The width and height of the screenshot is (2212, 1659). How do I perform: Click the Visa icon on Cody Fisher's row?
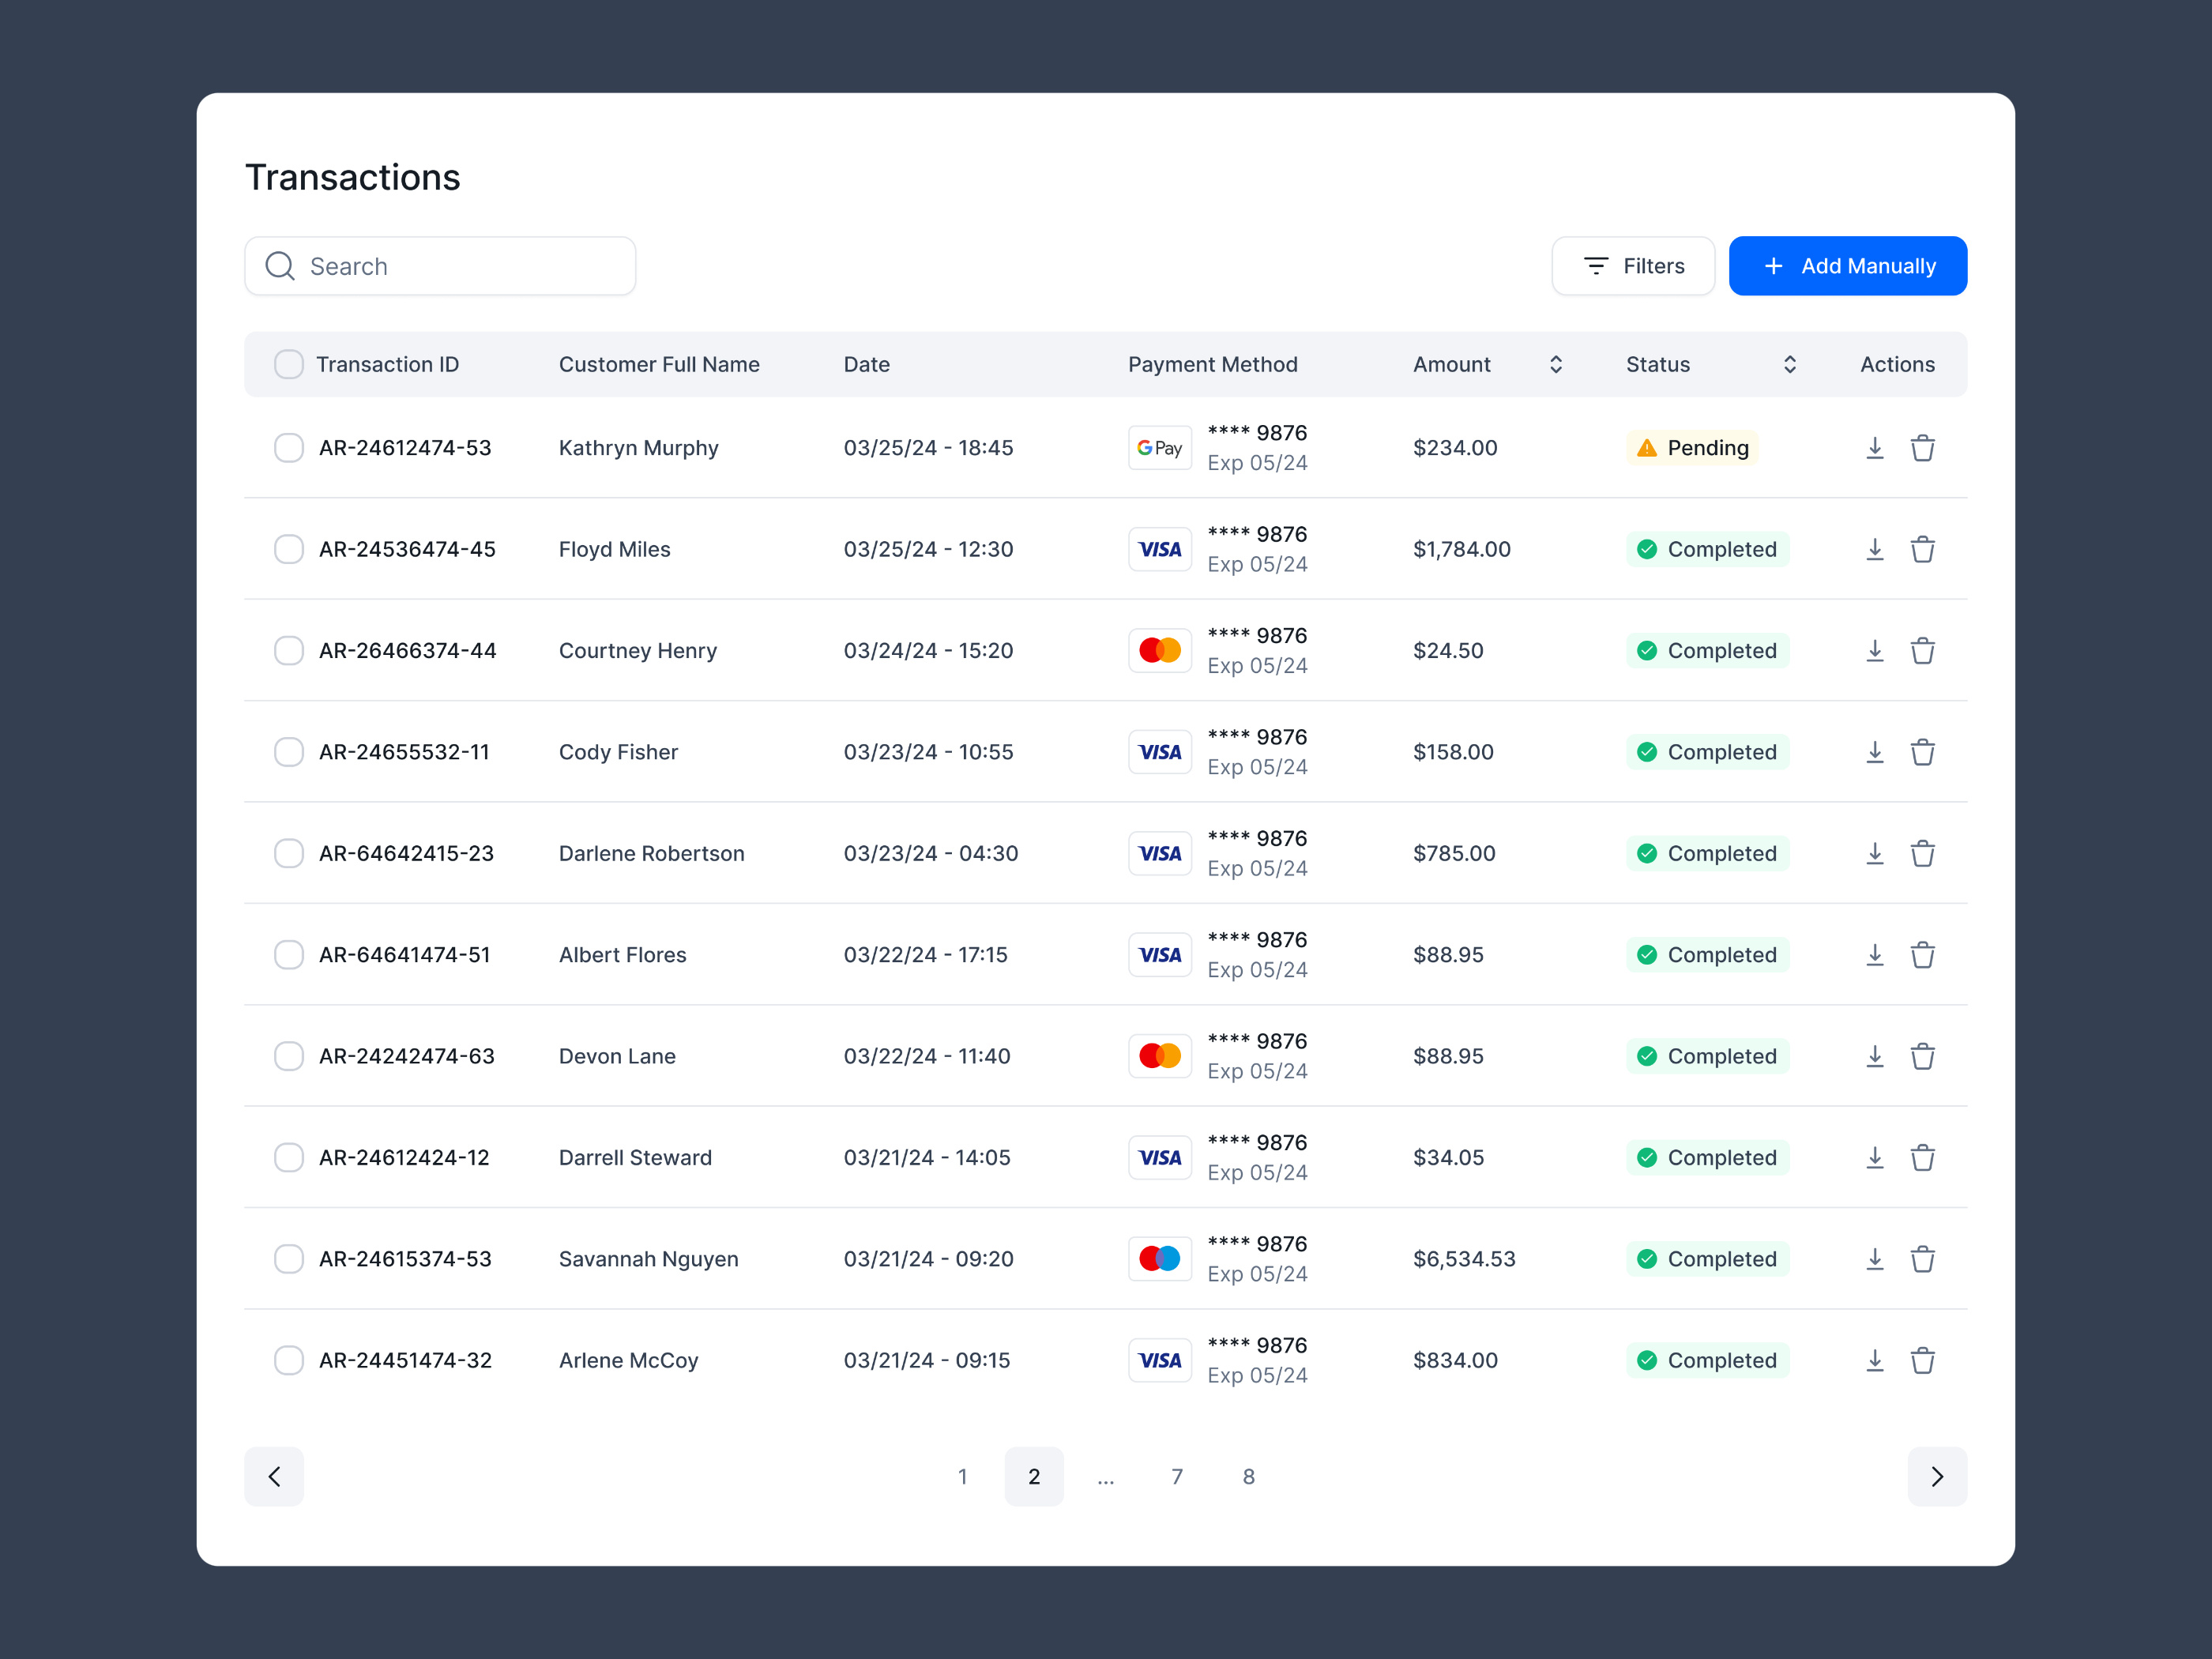pyautogui.click(x=1160, y=752)
